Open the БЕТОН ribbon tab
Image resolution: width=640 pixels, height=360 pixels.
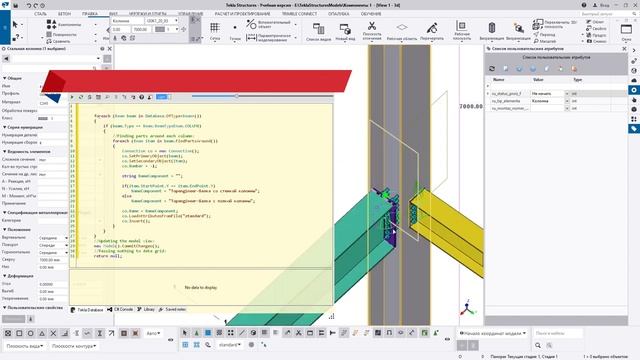64,13
